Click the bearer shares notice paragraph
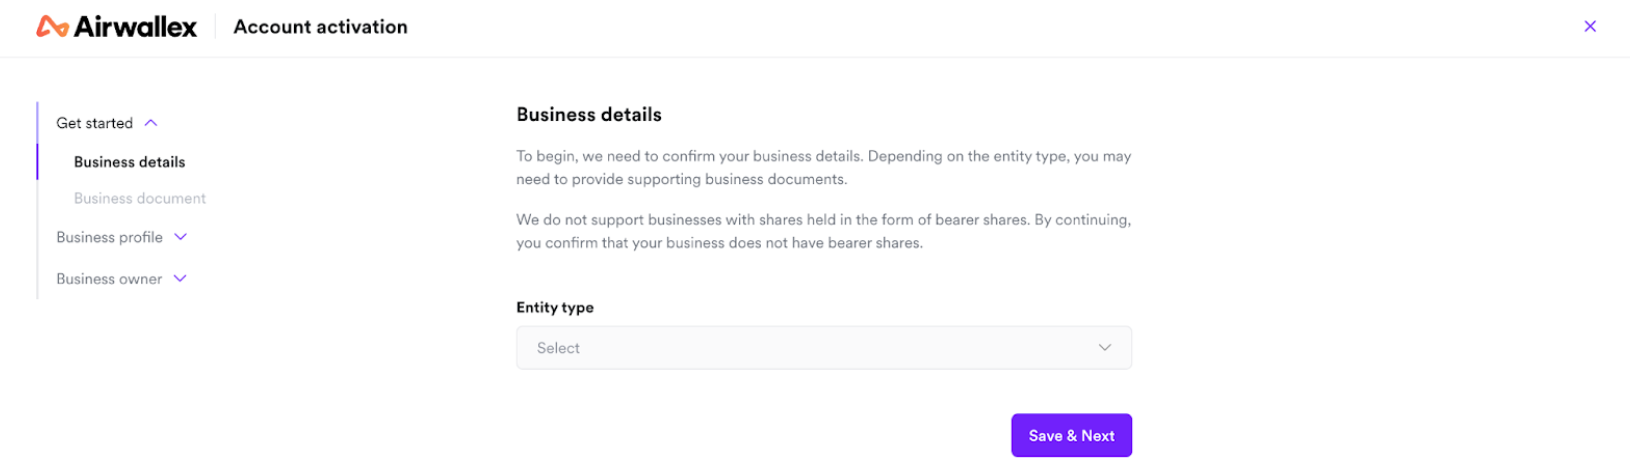The image size is (1630, 468). pyautogui.click(x=823, y=231)
